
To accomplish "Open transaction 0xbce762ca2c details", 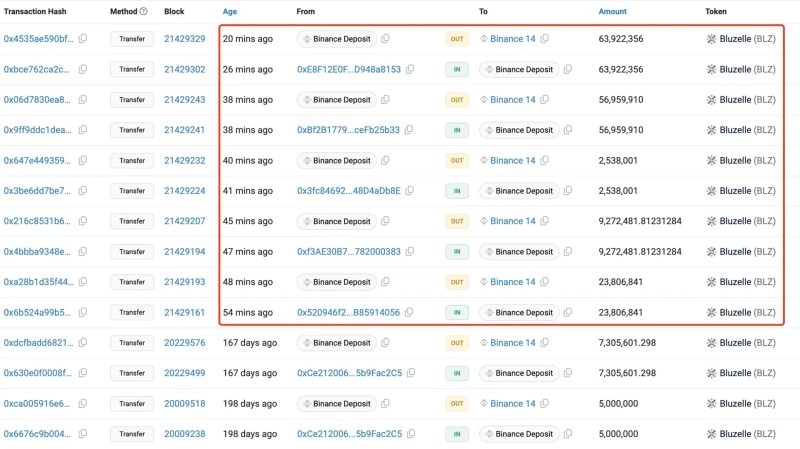I will (x=37, y=70).
